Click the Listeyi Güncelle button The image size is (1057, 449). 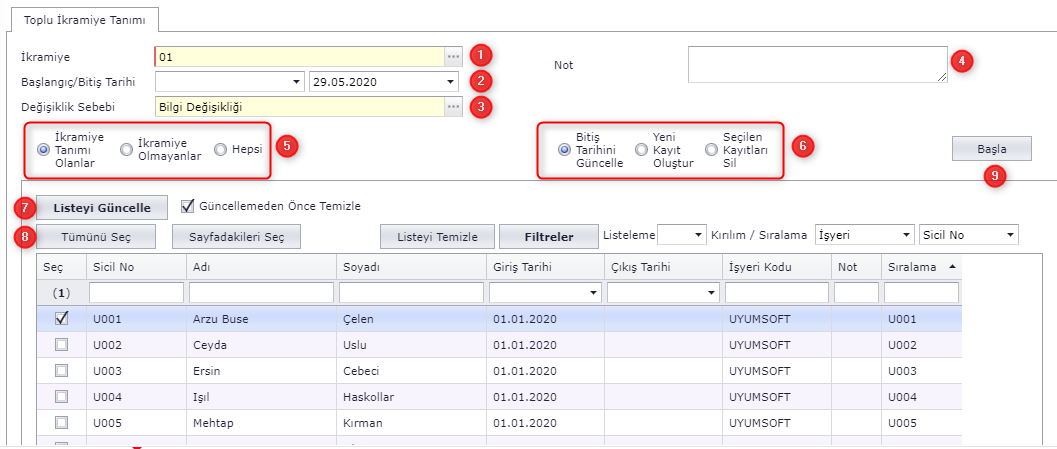pyautogui.click(x=96, y=207)
